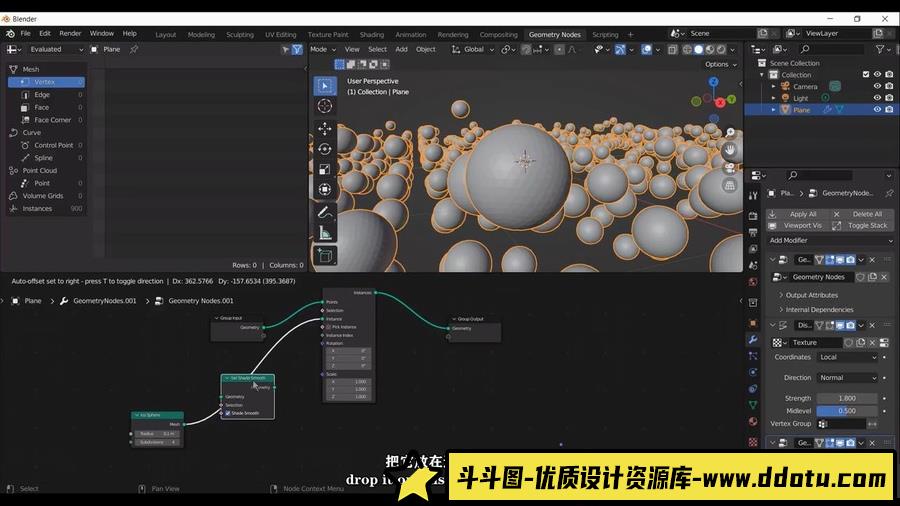Select the Rotate tool

[325, 149]
